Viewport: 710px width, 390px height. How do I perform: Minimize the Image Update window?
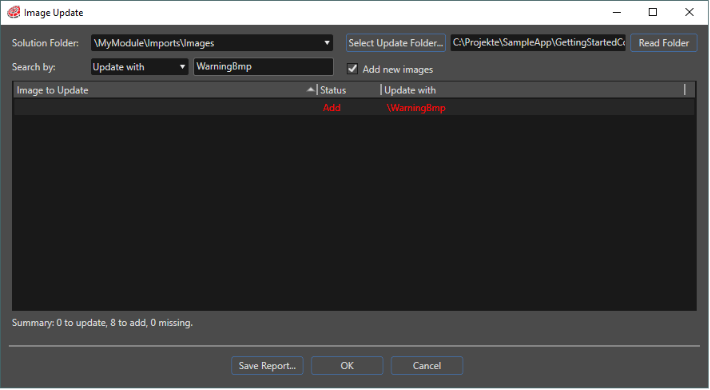click(617, 12)
